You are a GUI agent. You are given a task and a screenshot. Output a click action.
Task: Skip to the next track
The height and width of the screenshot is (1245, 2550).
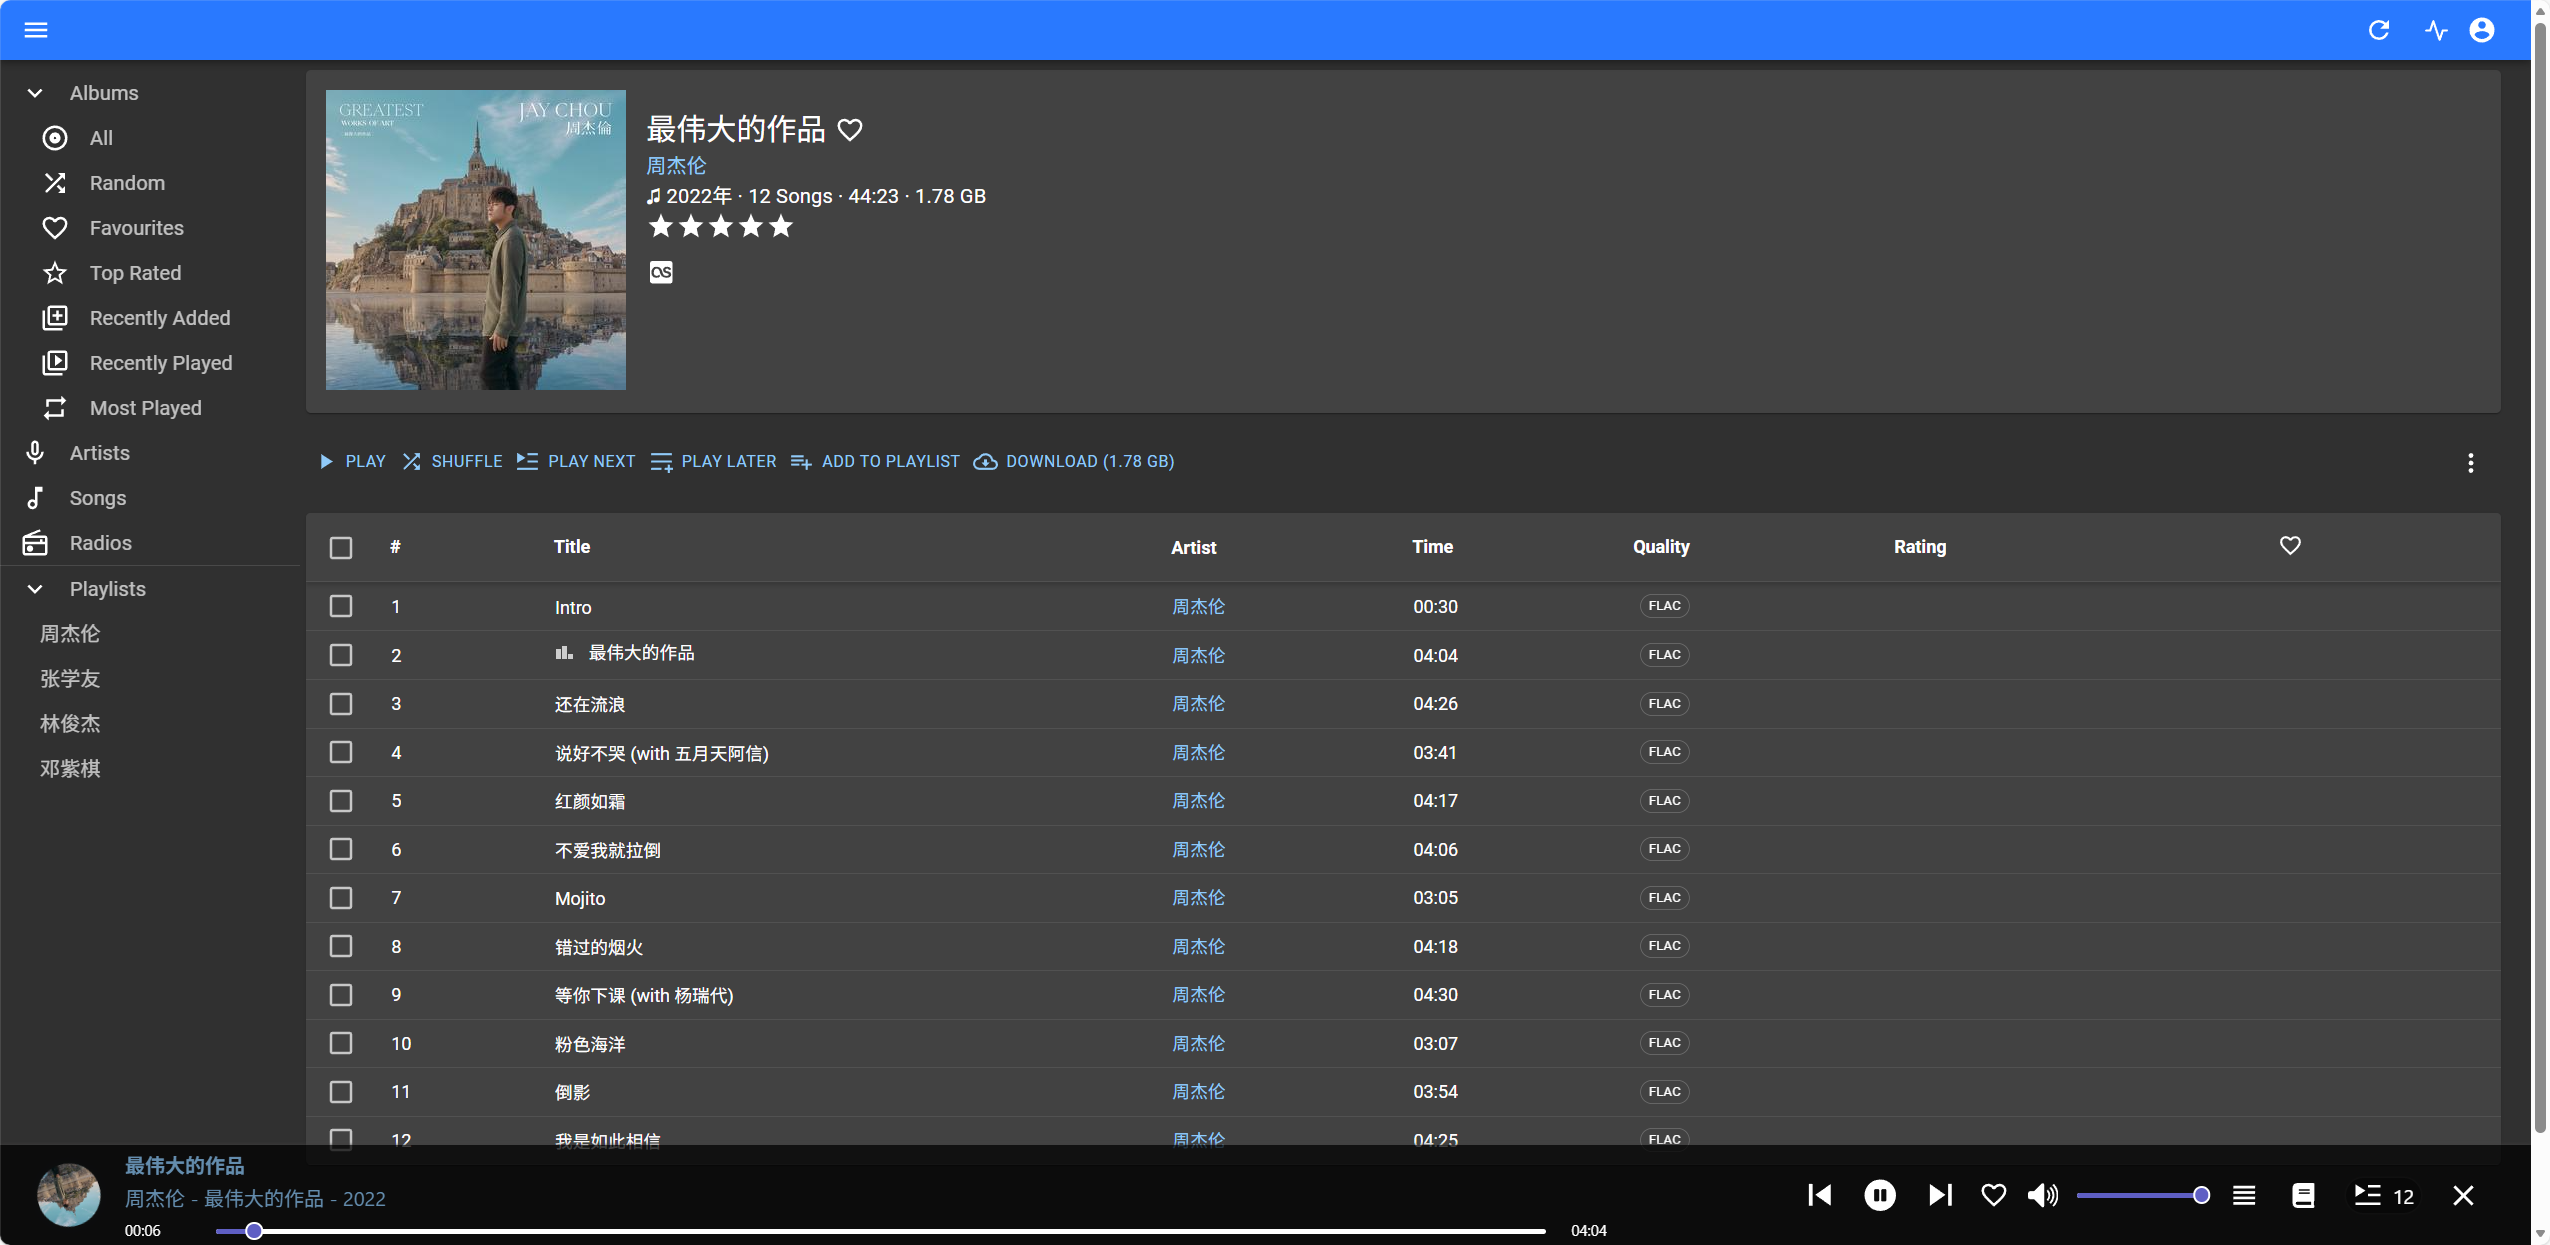coord(1939,1195)
